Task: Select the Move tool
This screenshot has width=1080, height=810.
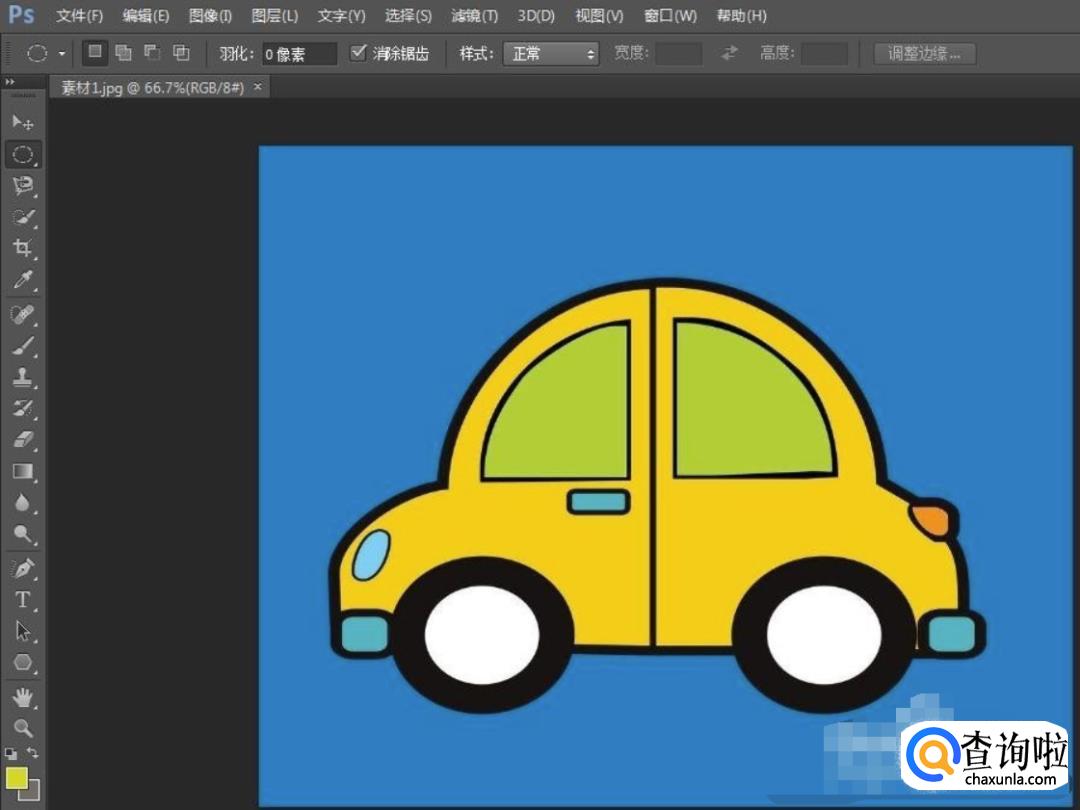Action: [x=23, y=123]
